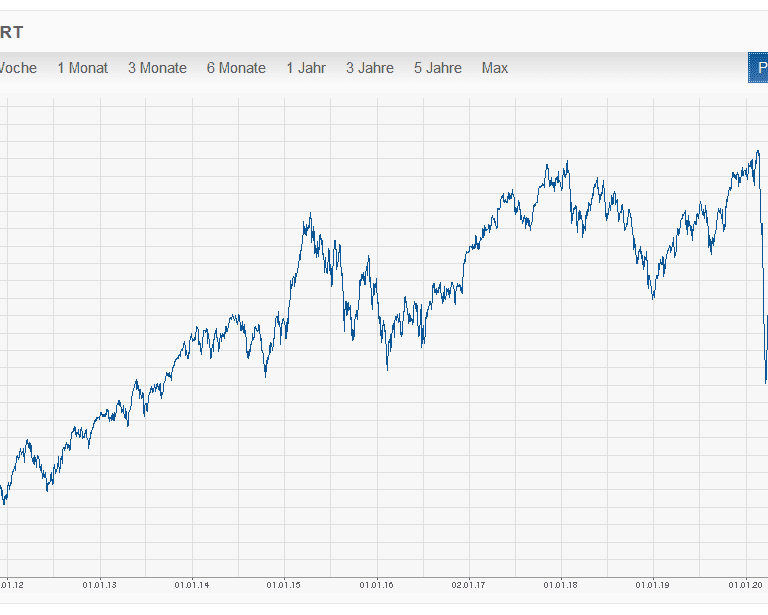Click the 01.01.14 x-axis date label
Image resolution: width=768 pixels, height=615 pixels.
click(191, 585)
